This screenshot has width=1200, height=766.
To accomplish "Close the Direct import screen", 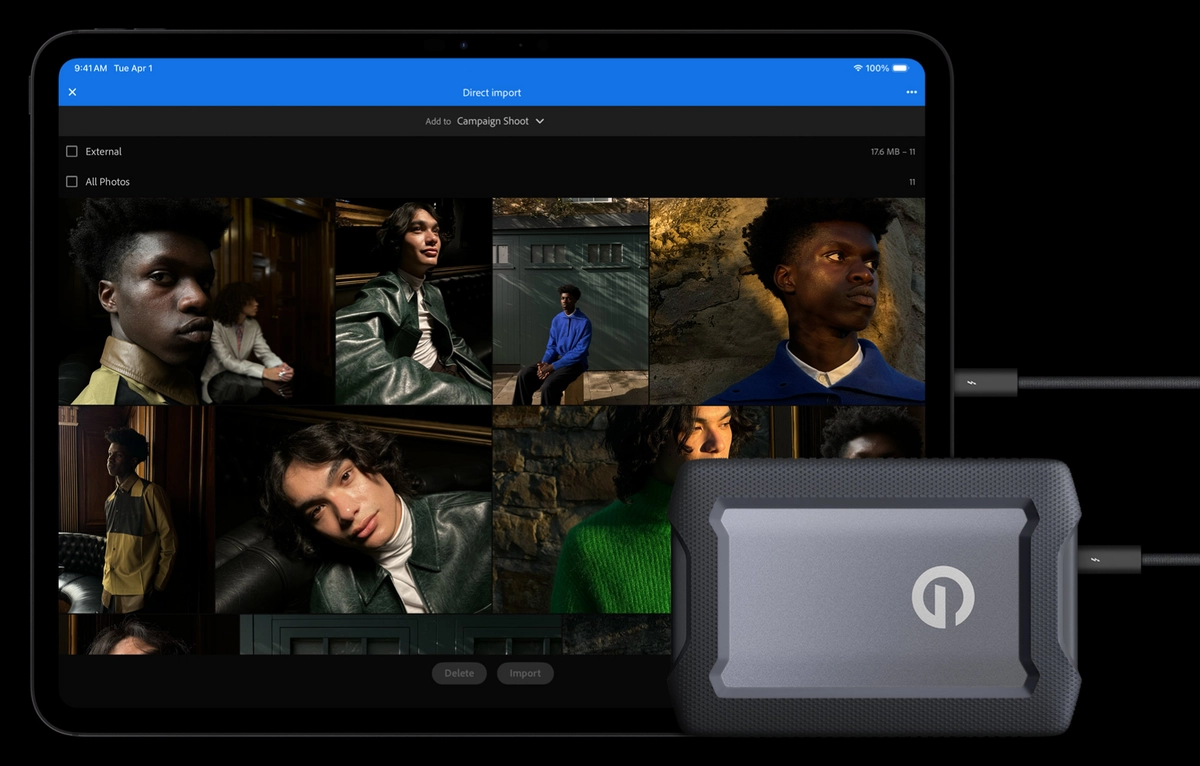I will (72, 91).
